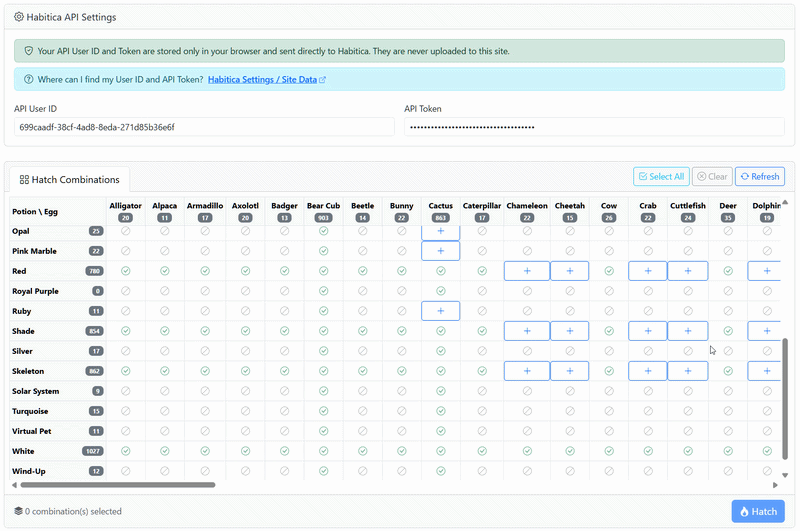Screen dimensions: 800x531
Task: Click the unavailable icon for Turquoise Badger
Action: 285,411
